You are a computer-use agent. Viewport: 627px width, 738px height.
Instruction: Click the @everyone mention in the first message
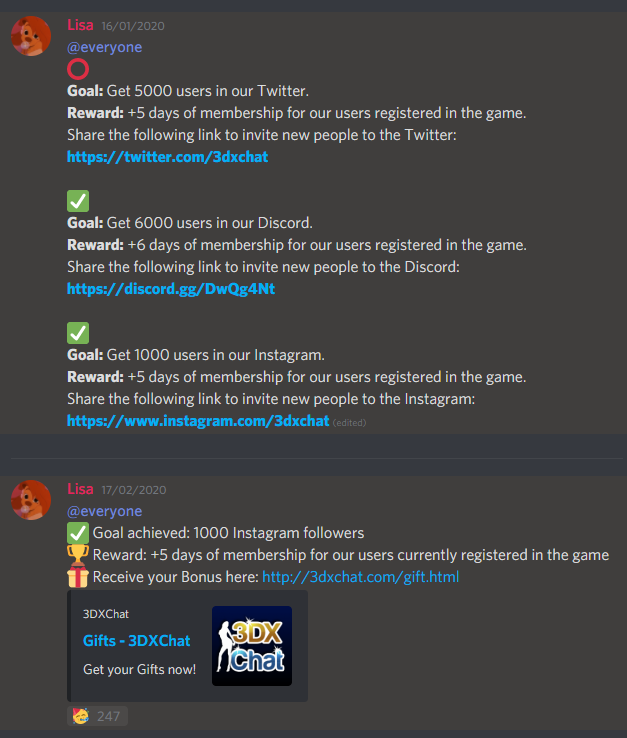(104, 47)
